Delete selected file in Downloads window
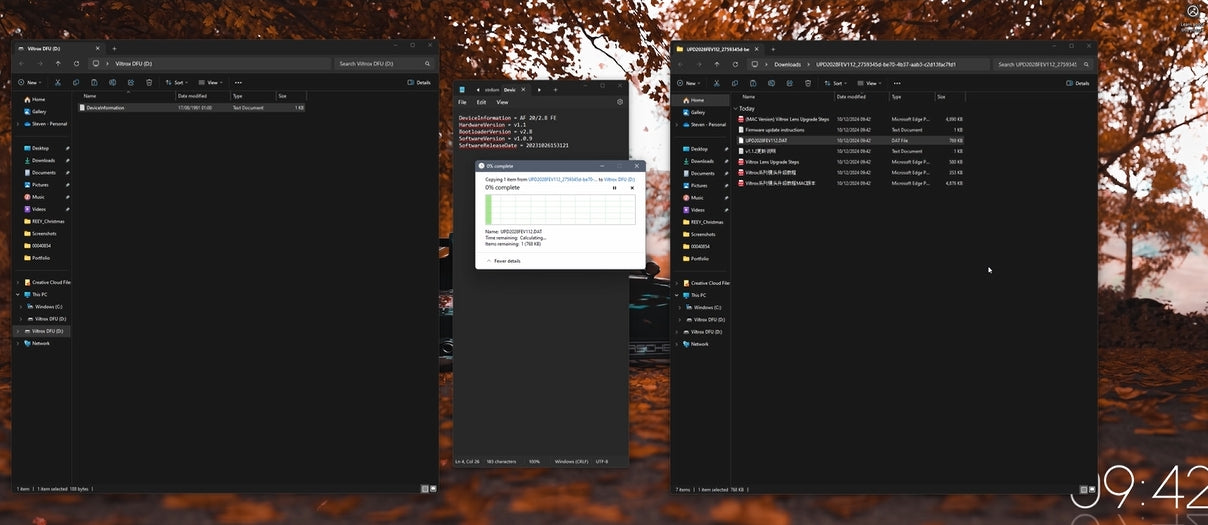The width and height of the screenshot is (1208, 525). [x=807, y=83]
